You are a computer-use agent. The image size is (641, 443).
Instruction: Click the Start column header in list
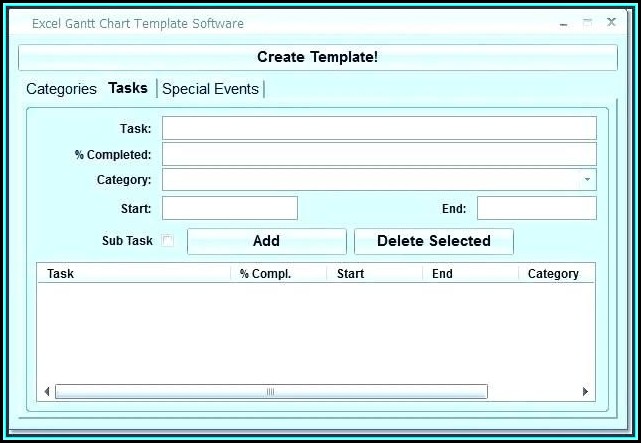(374, 274)
